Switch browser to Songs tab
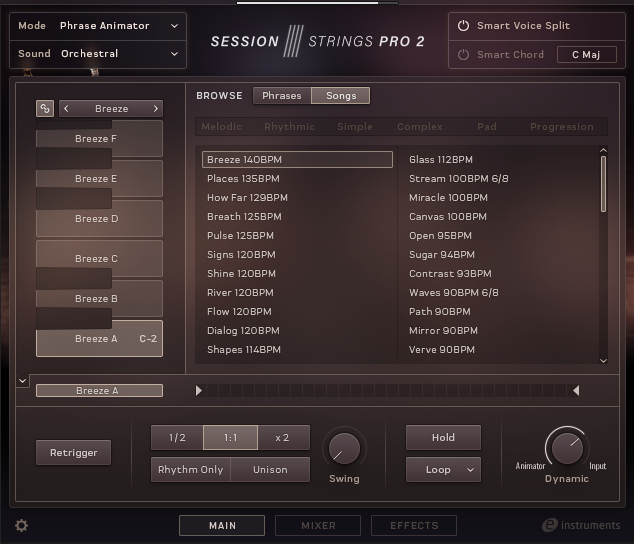634x544 pixels. [x=341, y=95]
